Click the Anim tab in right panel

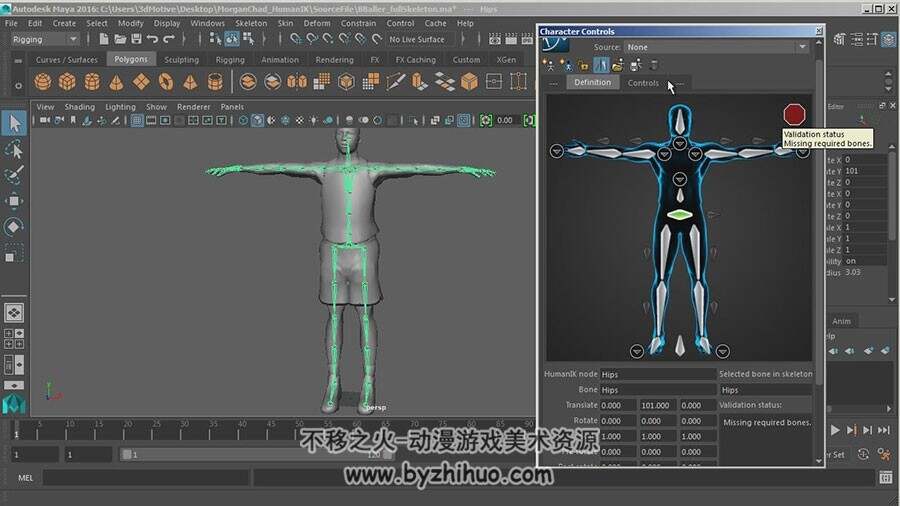click(841, 321)
